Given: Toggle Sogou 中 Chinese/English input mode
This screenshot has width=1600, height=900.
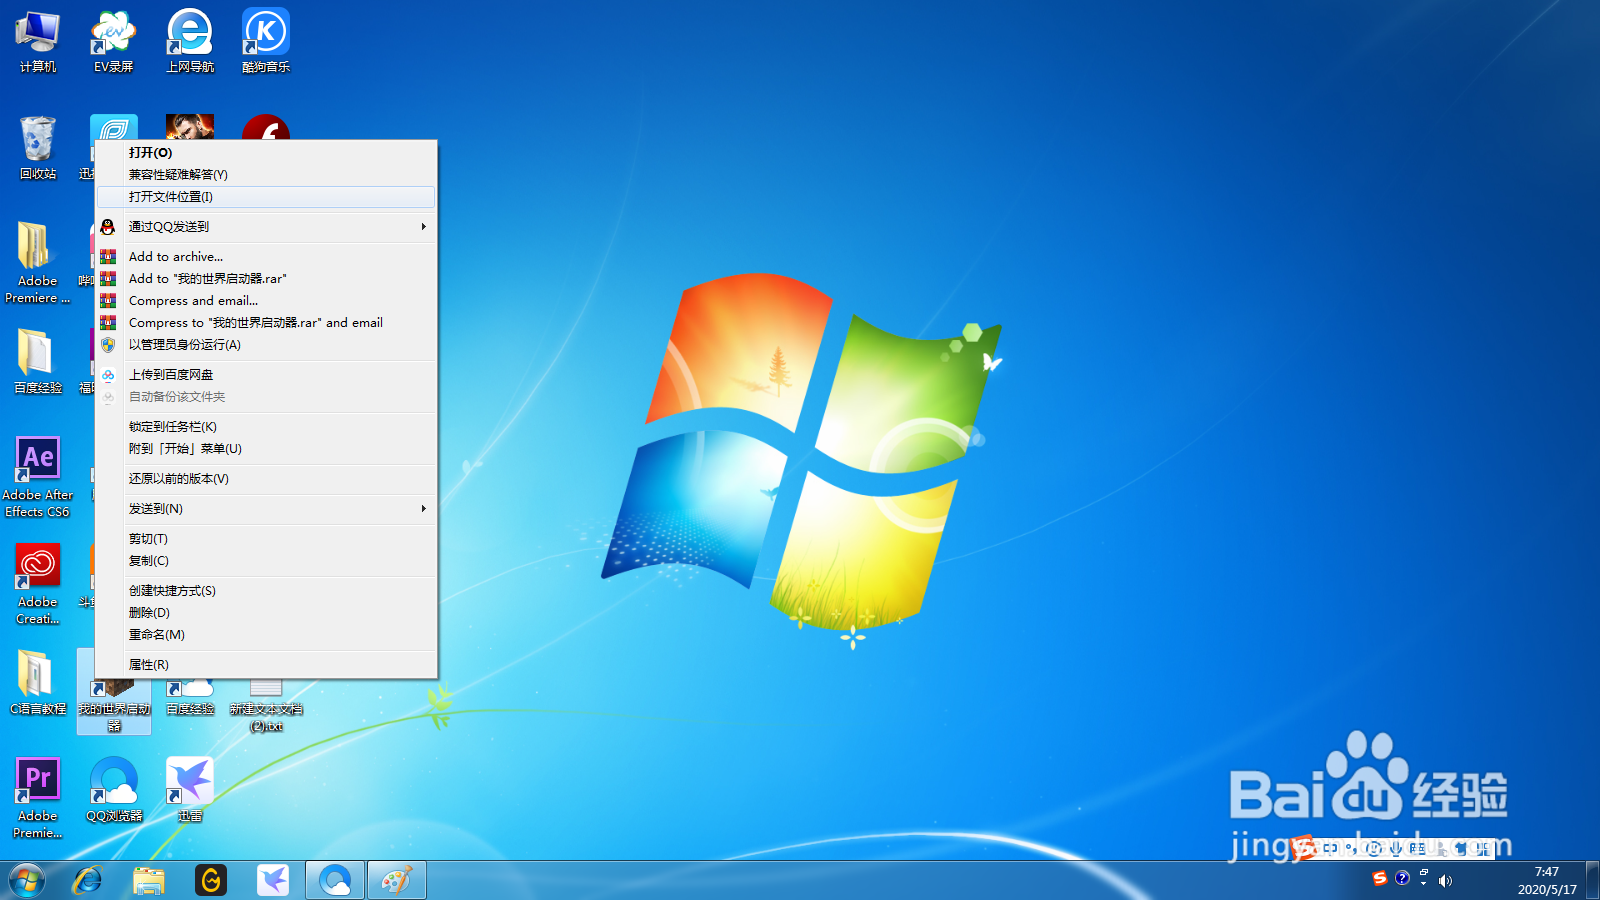Looking at the screenshot, I should (1330, 848).
